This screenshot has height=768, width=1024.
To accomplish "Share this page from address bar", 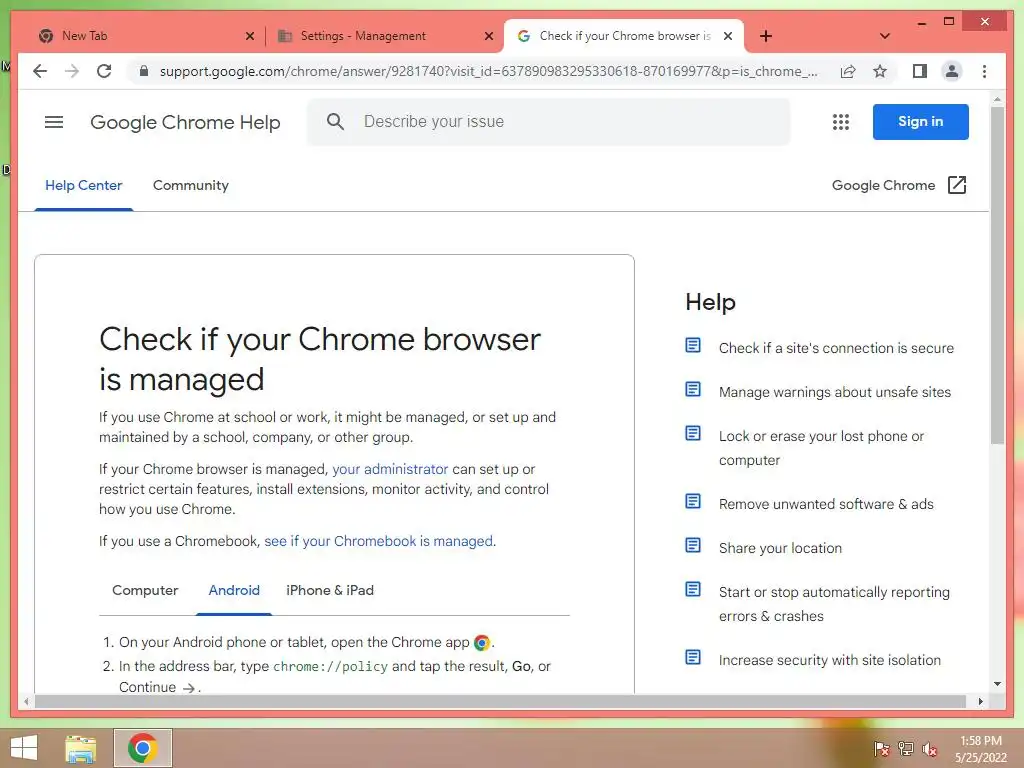I will click(x=848, y=71).
